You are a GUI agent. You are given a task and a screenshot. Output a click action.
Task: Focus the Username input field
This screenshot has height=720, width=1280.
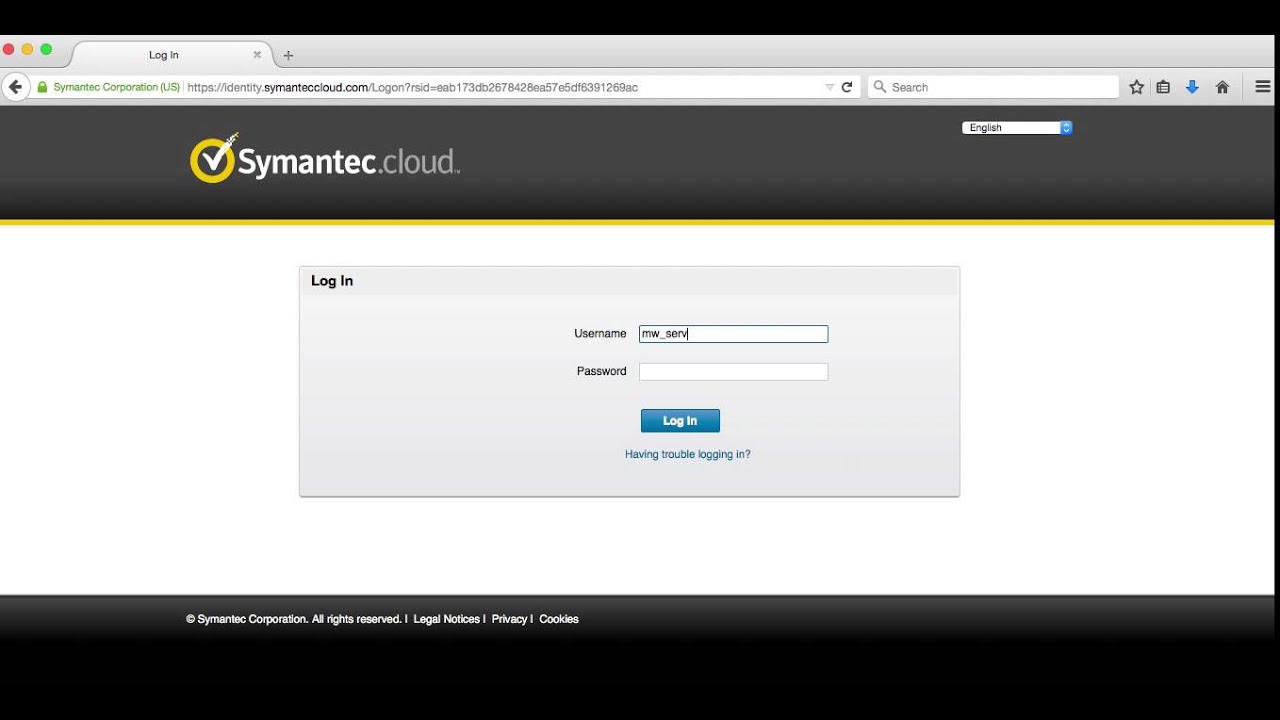click(x=734, y=334)
